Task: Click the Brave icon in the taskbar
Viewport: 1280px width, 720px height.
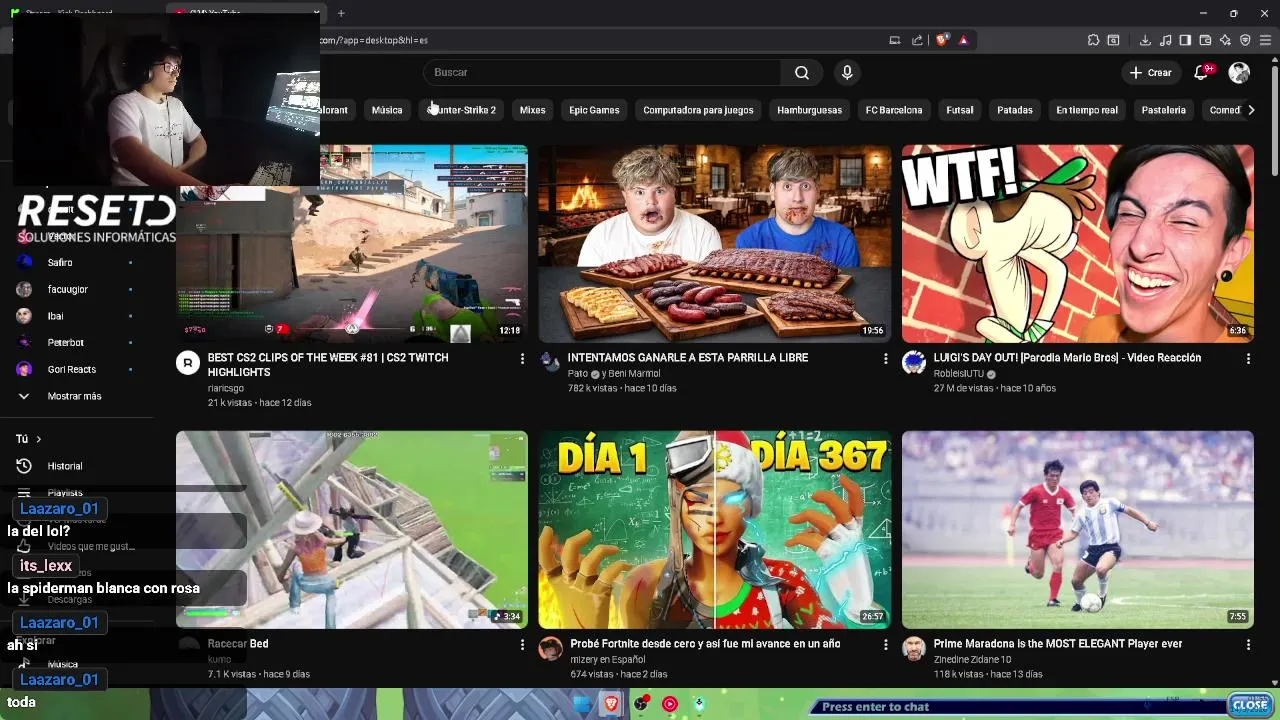Action: (611, 704)
